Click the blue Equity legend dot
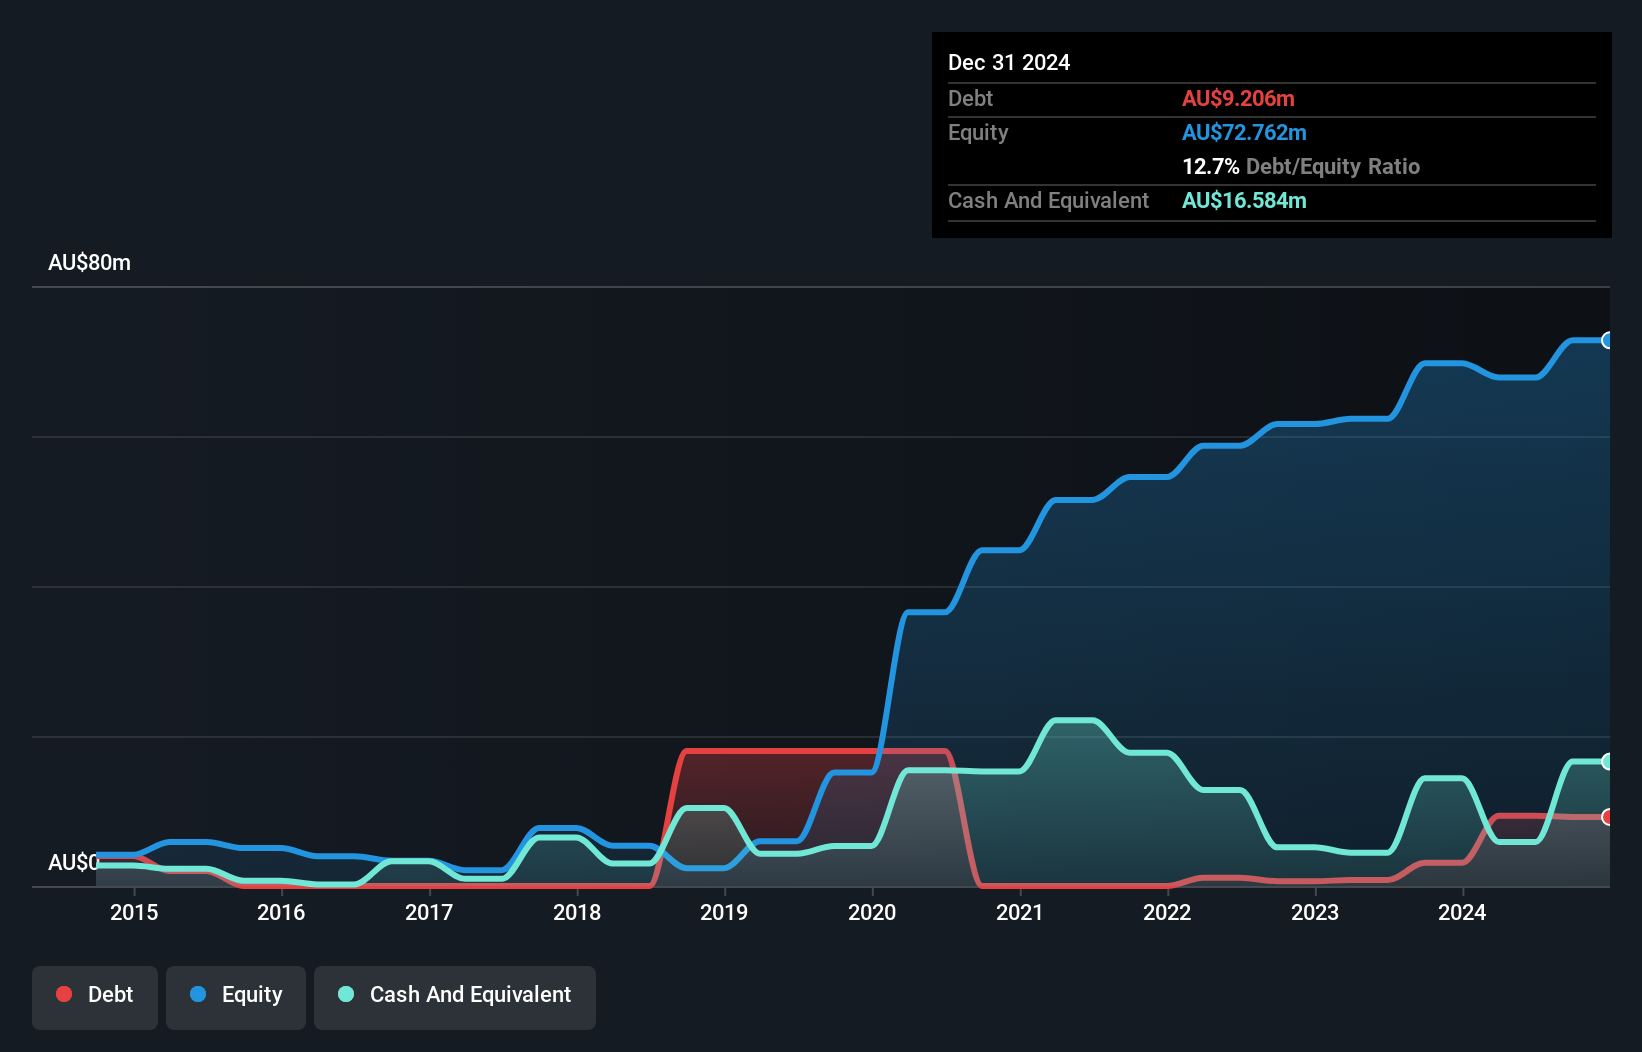 198,994
